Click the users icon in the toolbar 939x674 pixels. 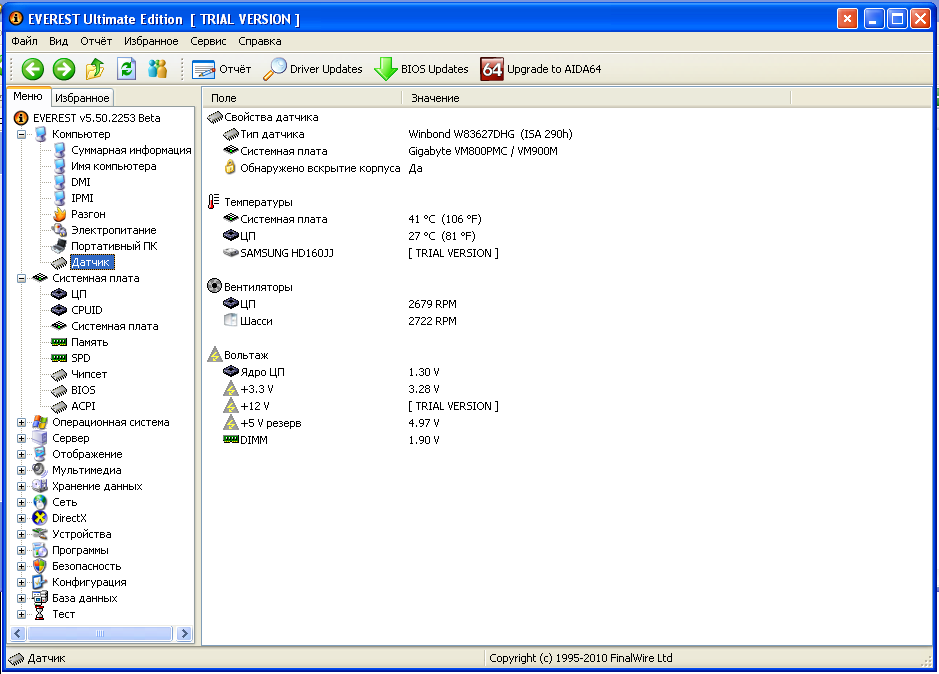[x=157, y=69]
